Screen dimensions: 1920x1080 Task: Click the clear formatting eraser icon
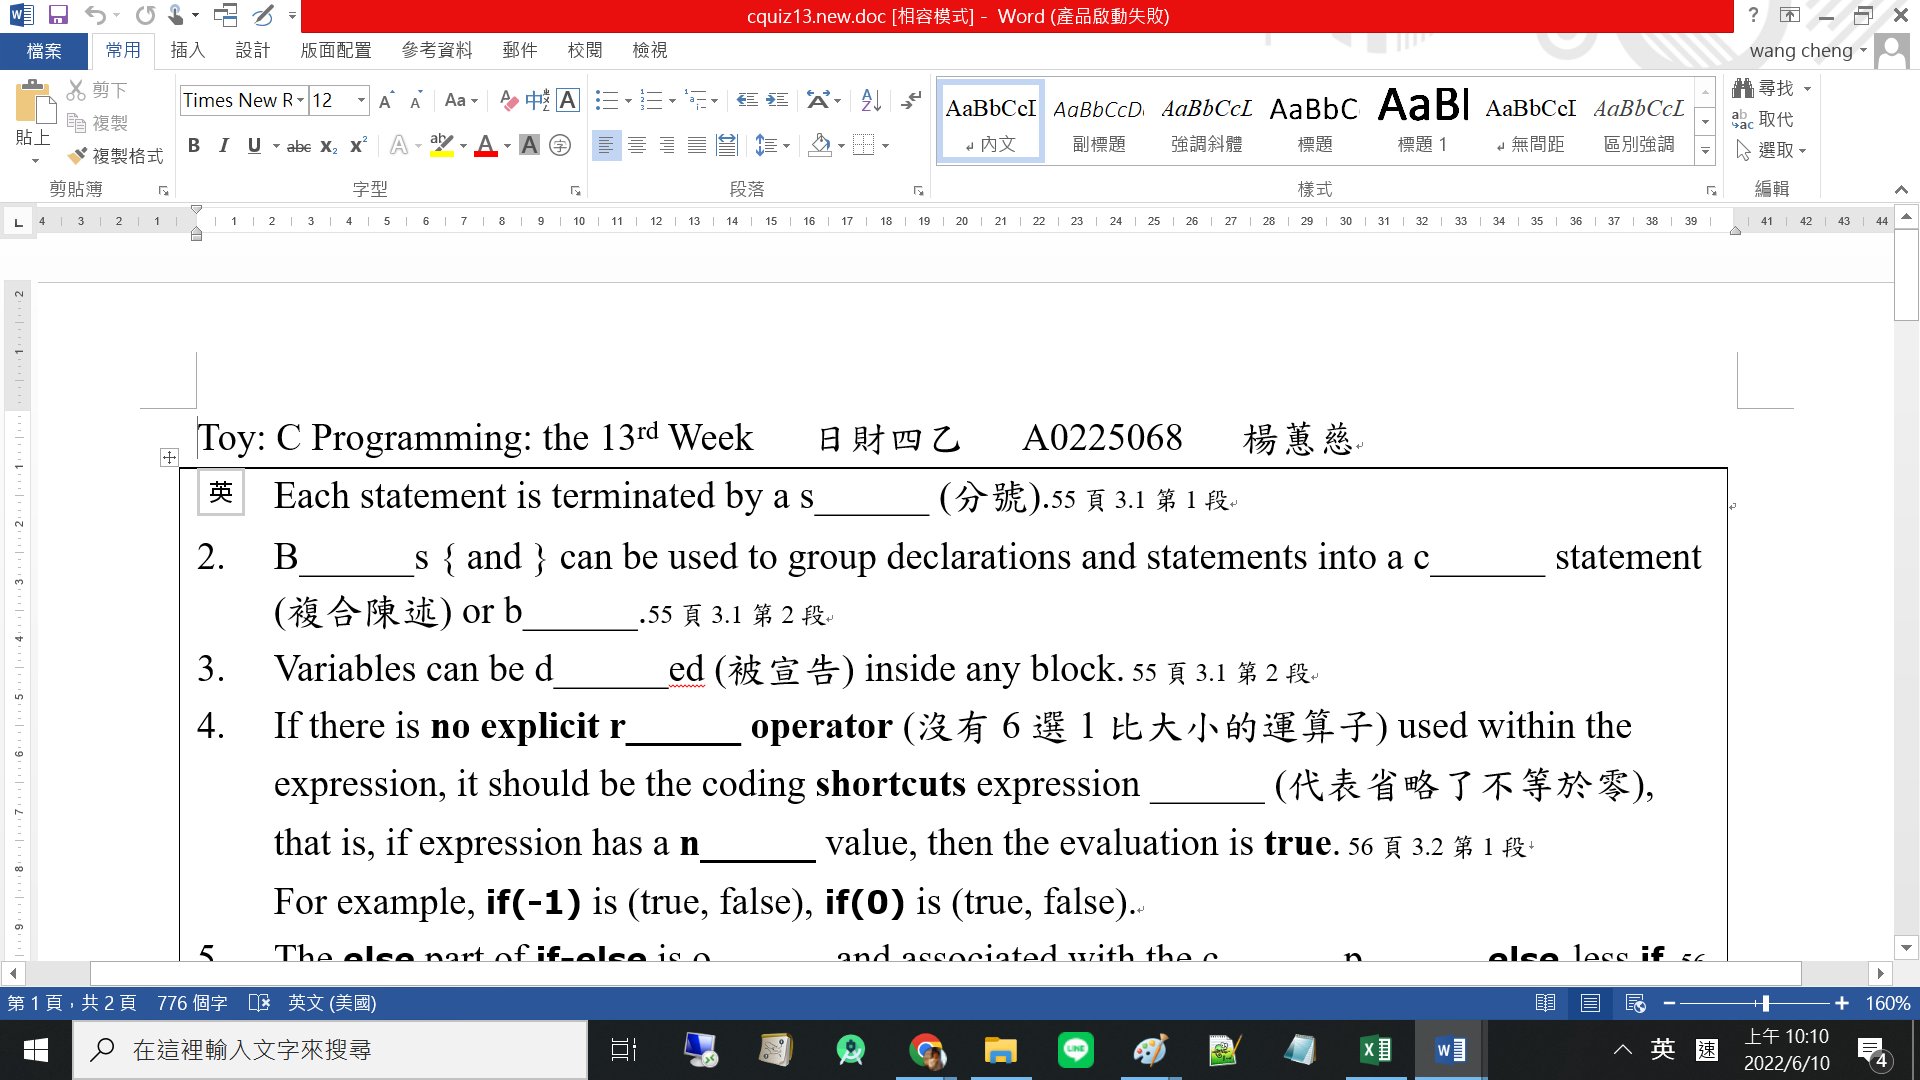[x=509, y=100]
